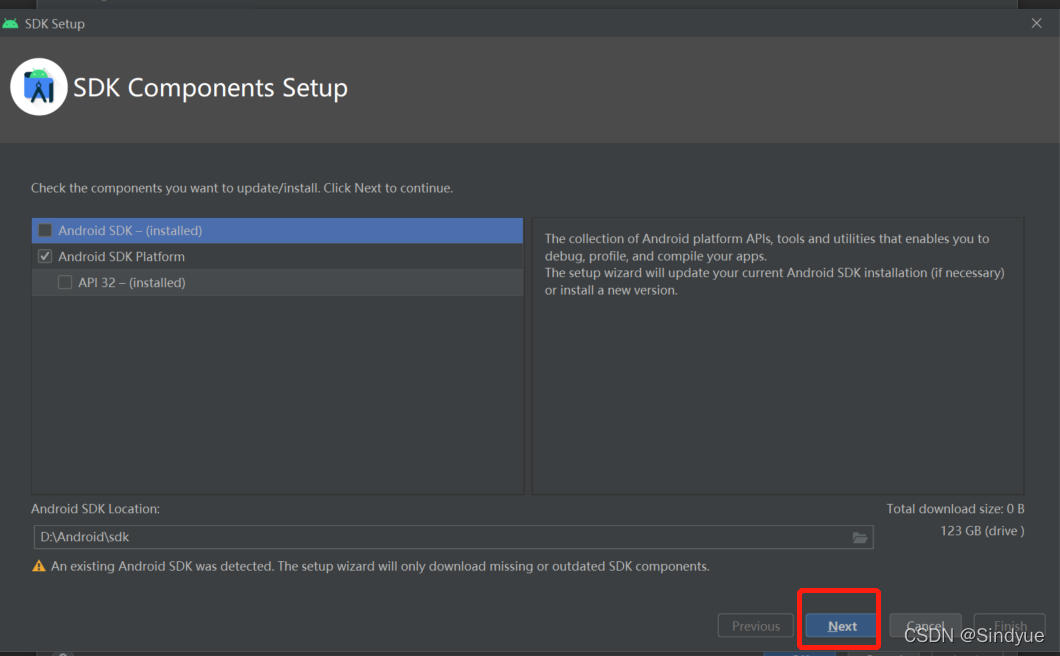Select the Android SDK Platform row
Viewport: 1060px width, 656px height.
click(277, 256)
